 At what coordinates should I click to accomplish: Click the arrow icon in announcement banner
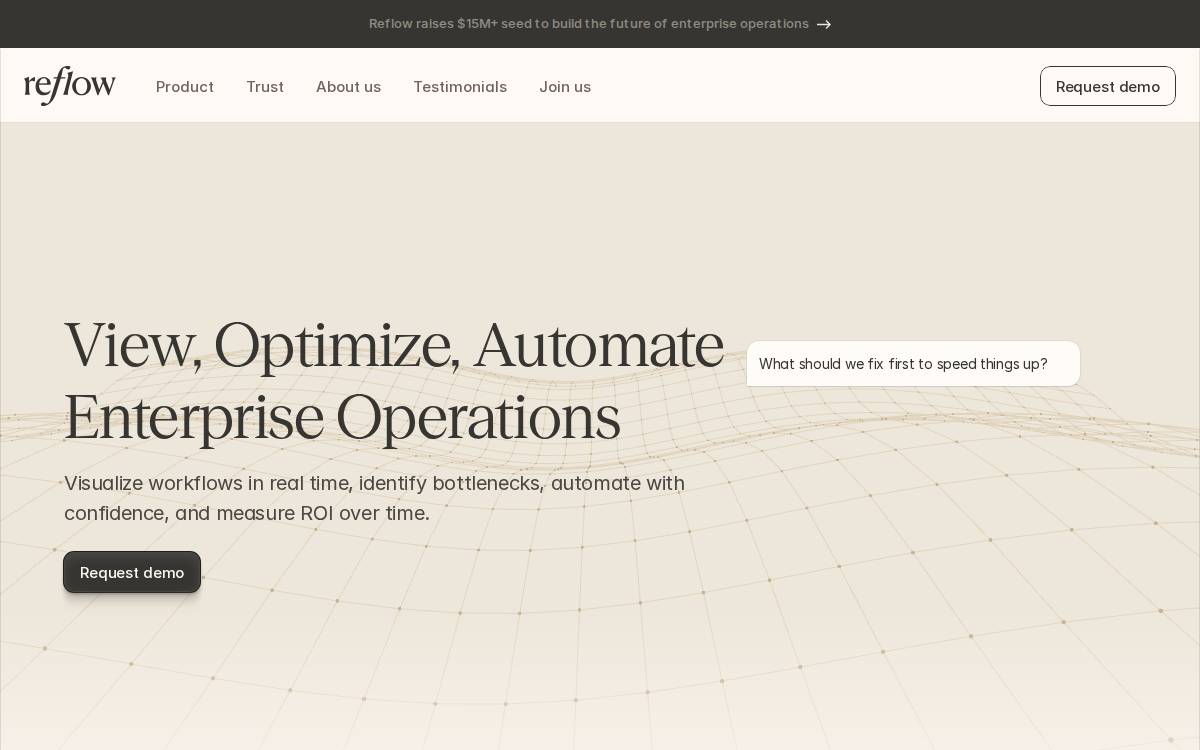[x=824, y=24]
